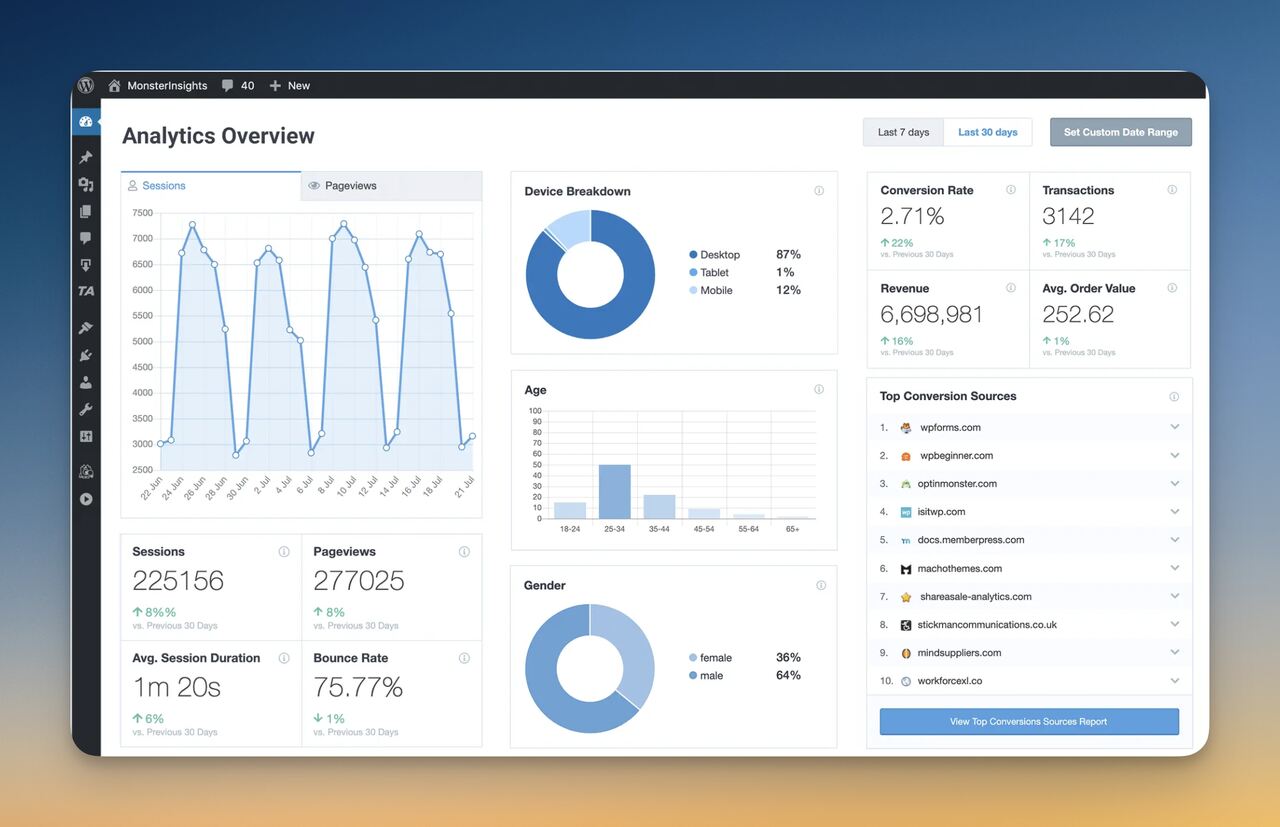Click the wpforms.com favicon
The height and width of the screenshot is (827, 1280).
pyautogui.click(x=906, y=428)
